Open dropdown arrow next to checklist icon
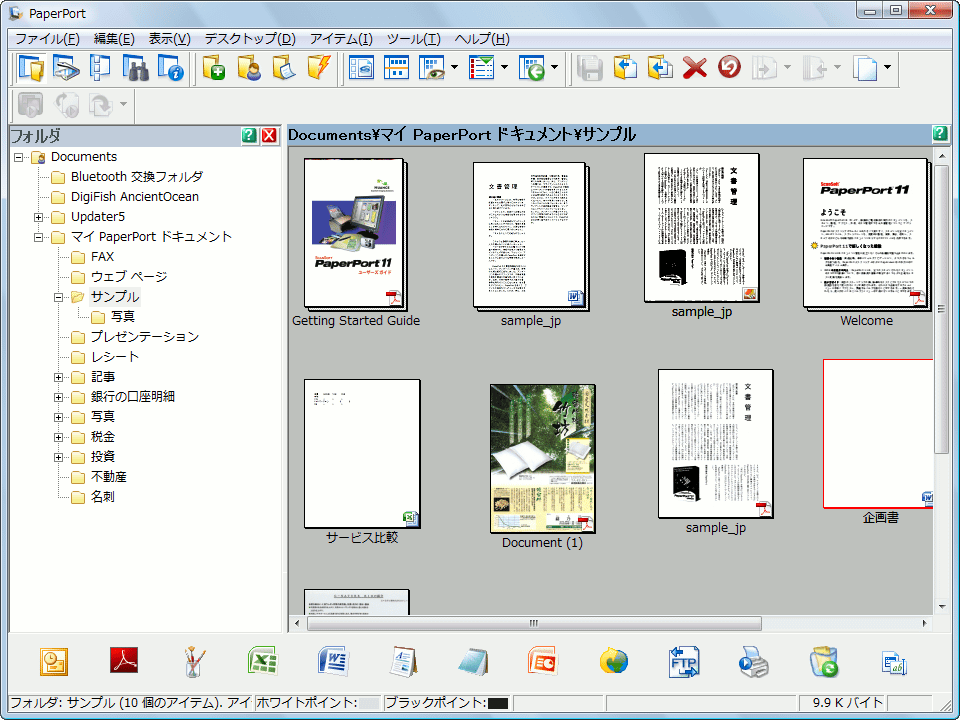 (504, 67)
